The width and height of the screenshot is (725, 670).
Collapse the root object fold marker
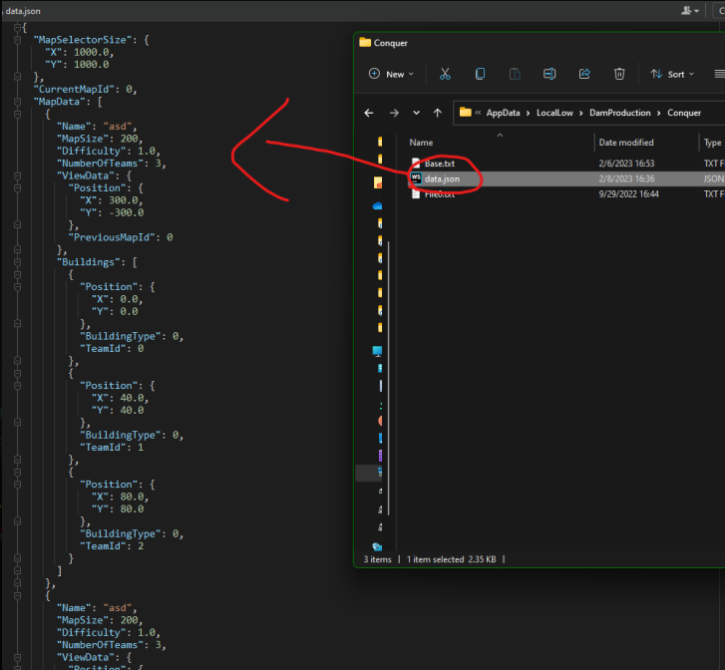[x=18, y=28]
